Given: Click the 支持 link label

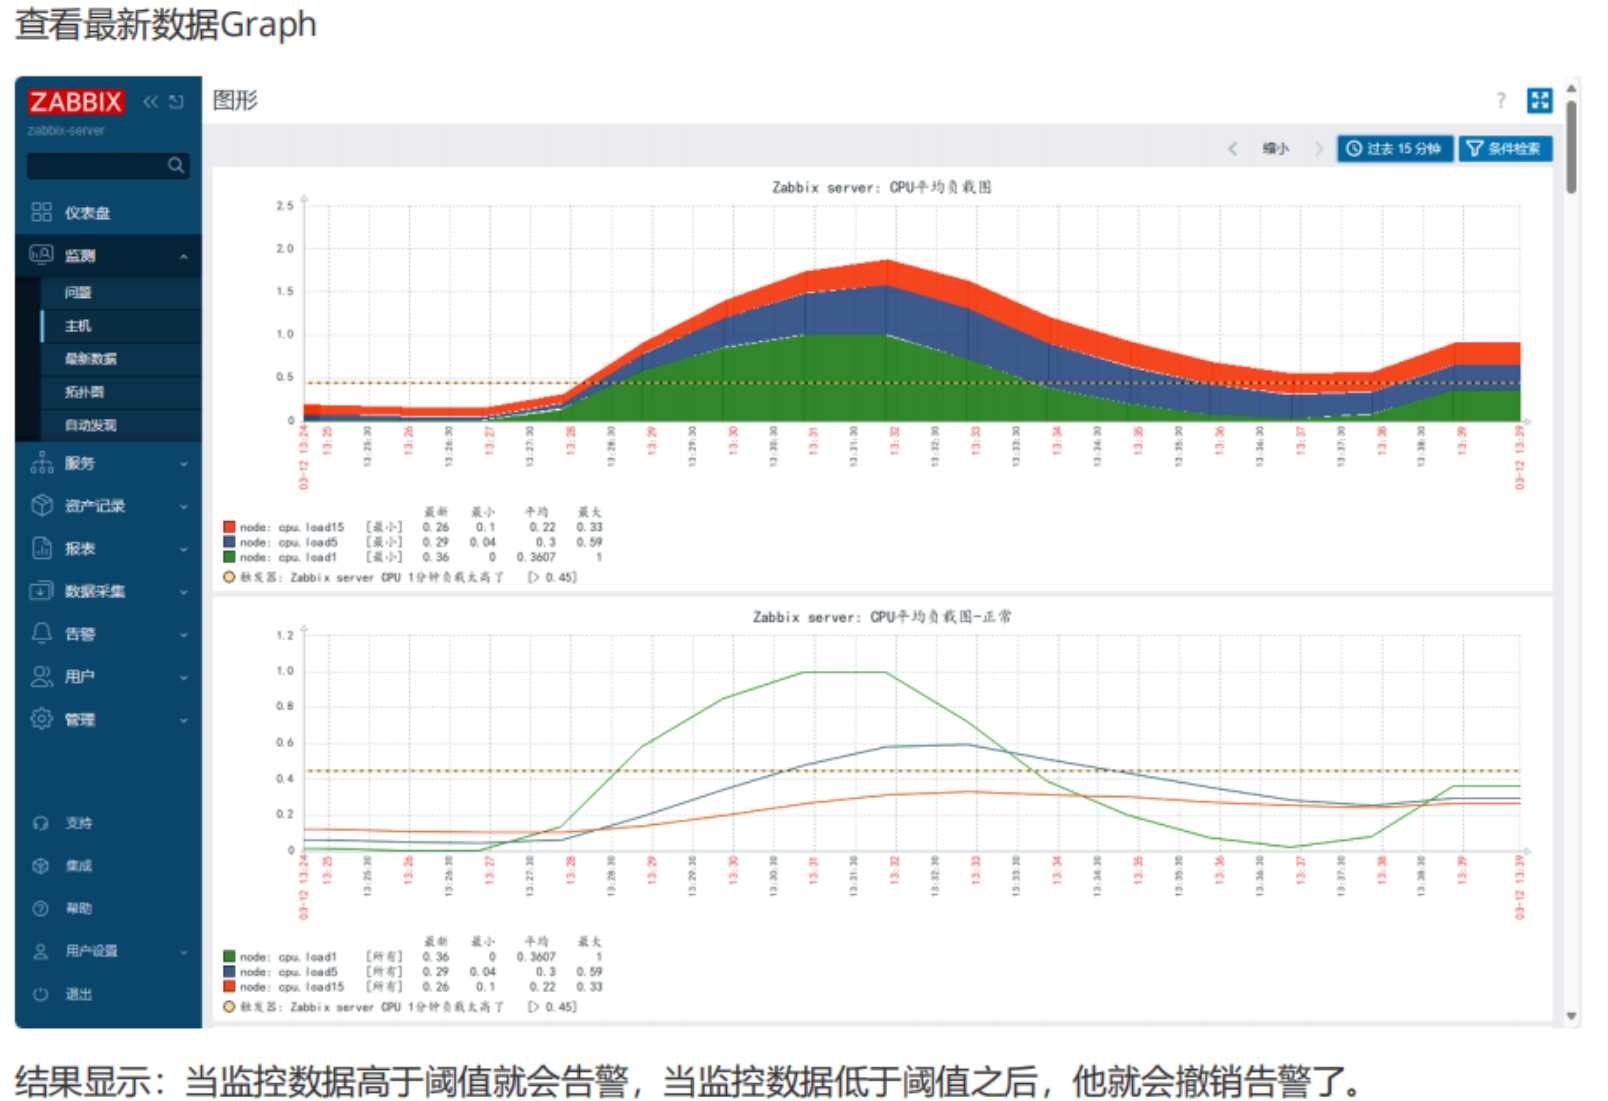Looking at the screenshot, I should click(79, 823).
